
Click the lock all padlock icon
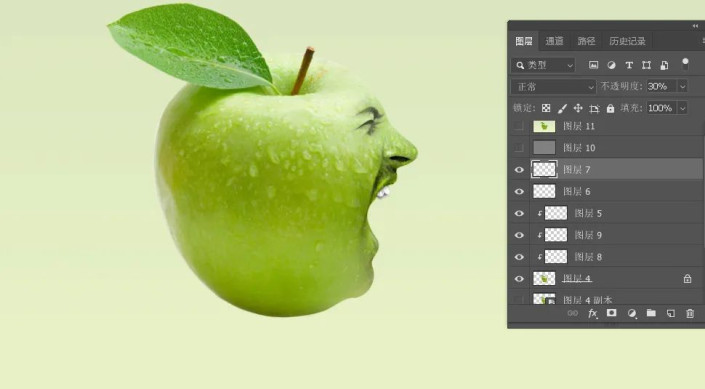pyautogui.click(x=610, y=108)
